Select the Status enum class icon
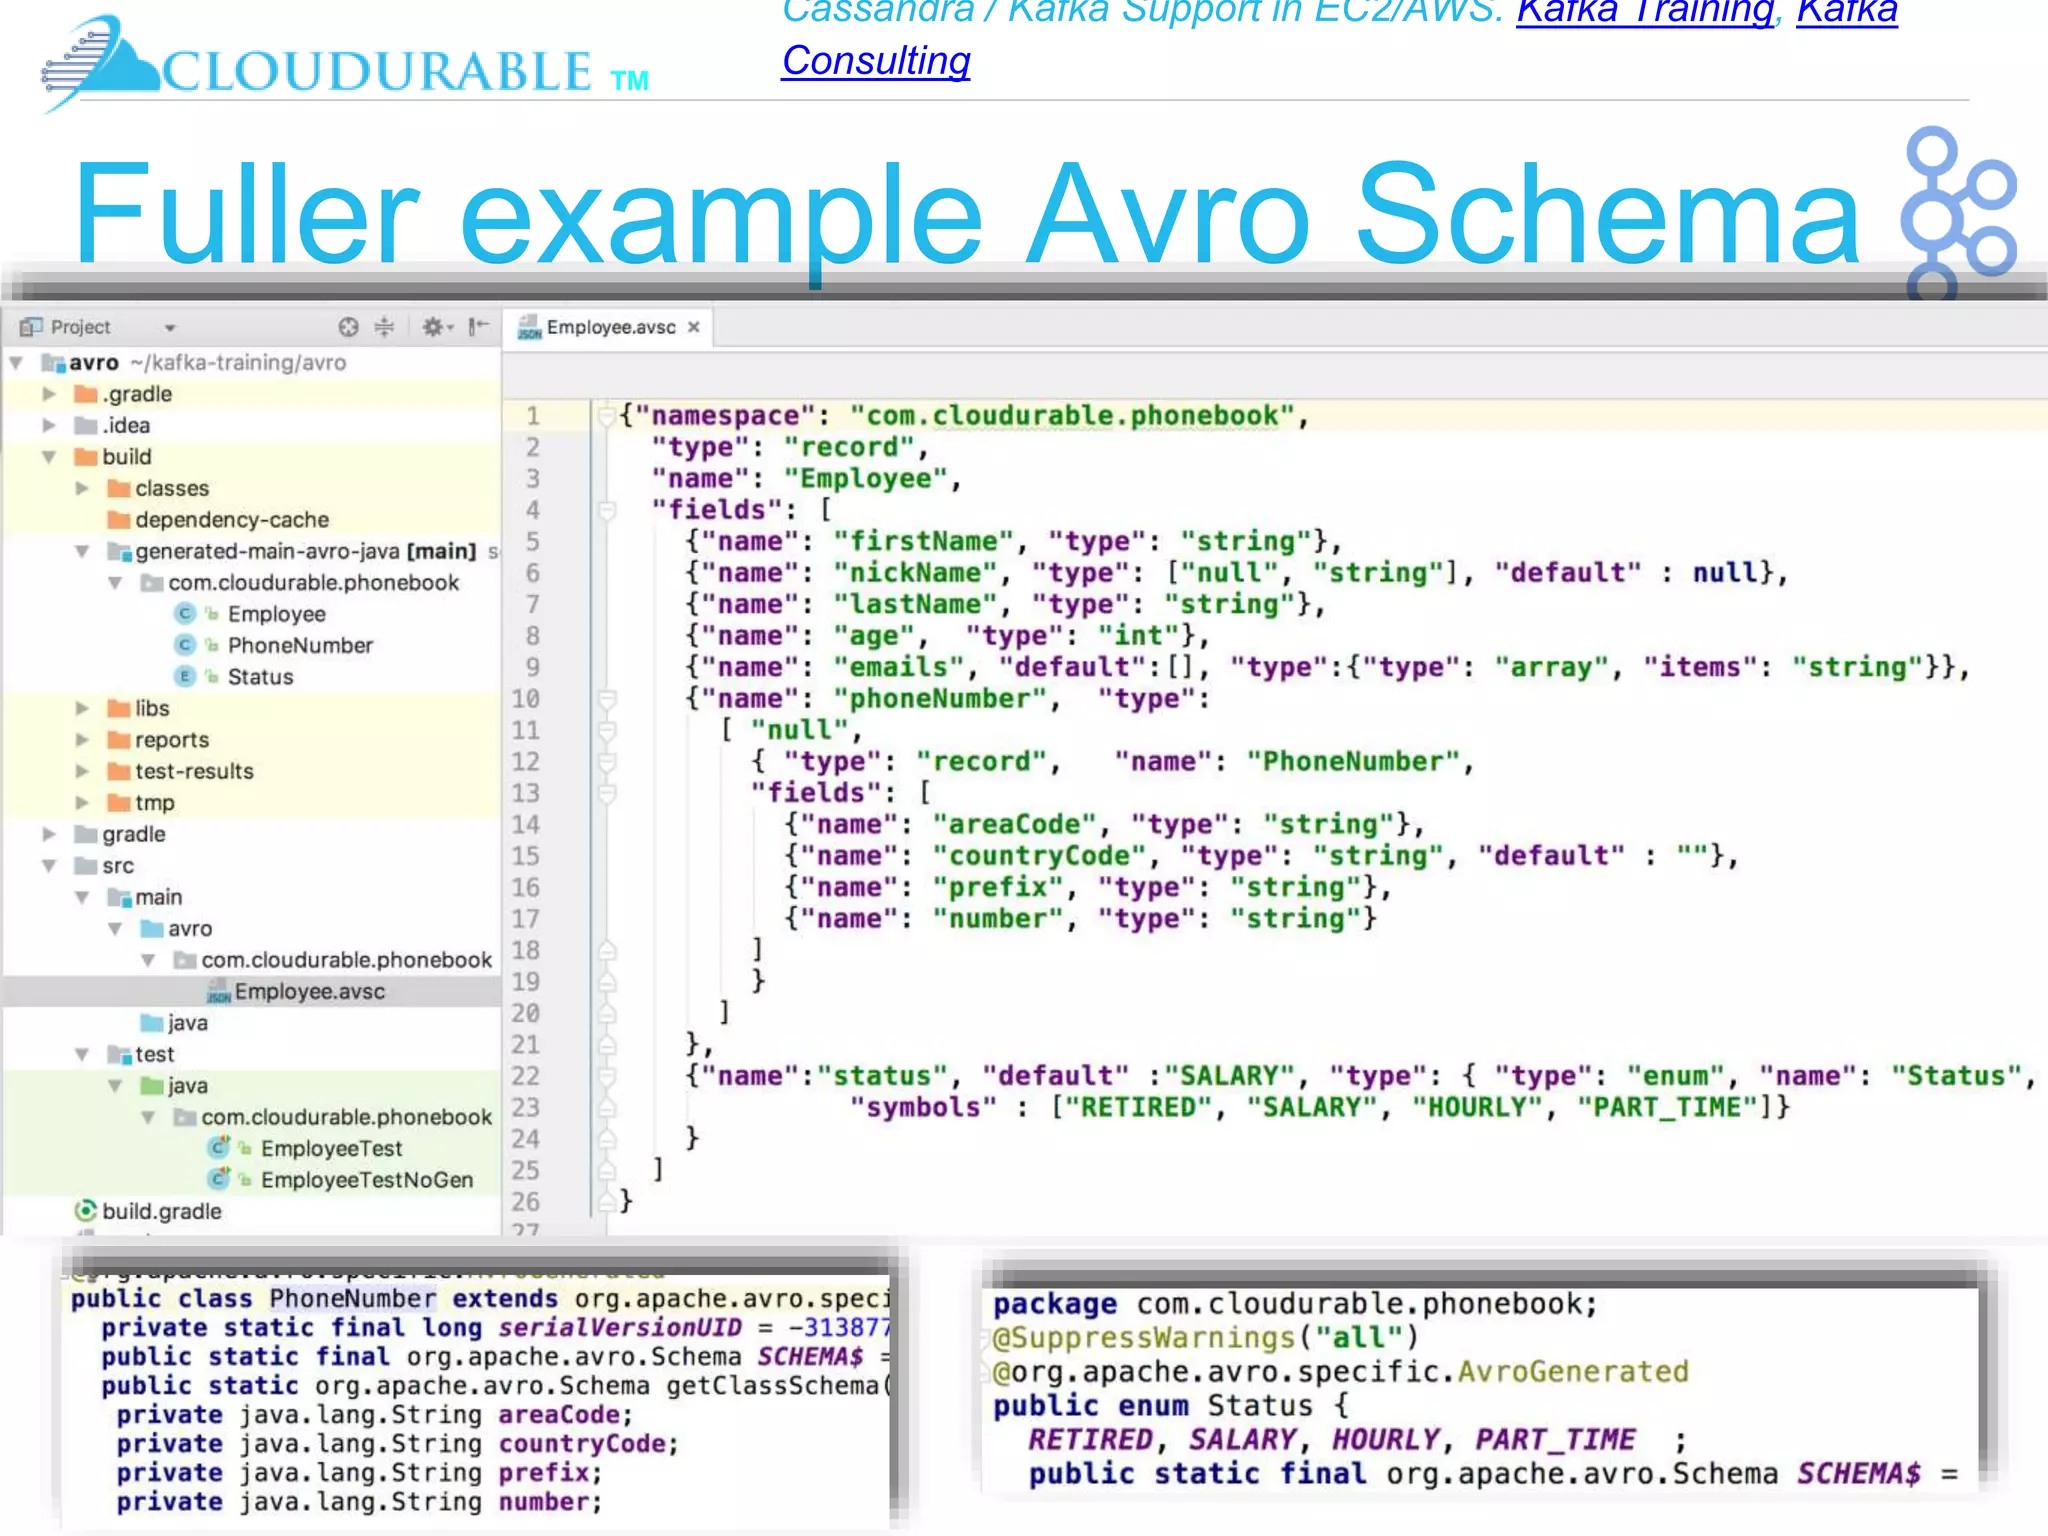Image resolution: width=2048 pixels, height=1536 pixels. pos(185,677)
